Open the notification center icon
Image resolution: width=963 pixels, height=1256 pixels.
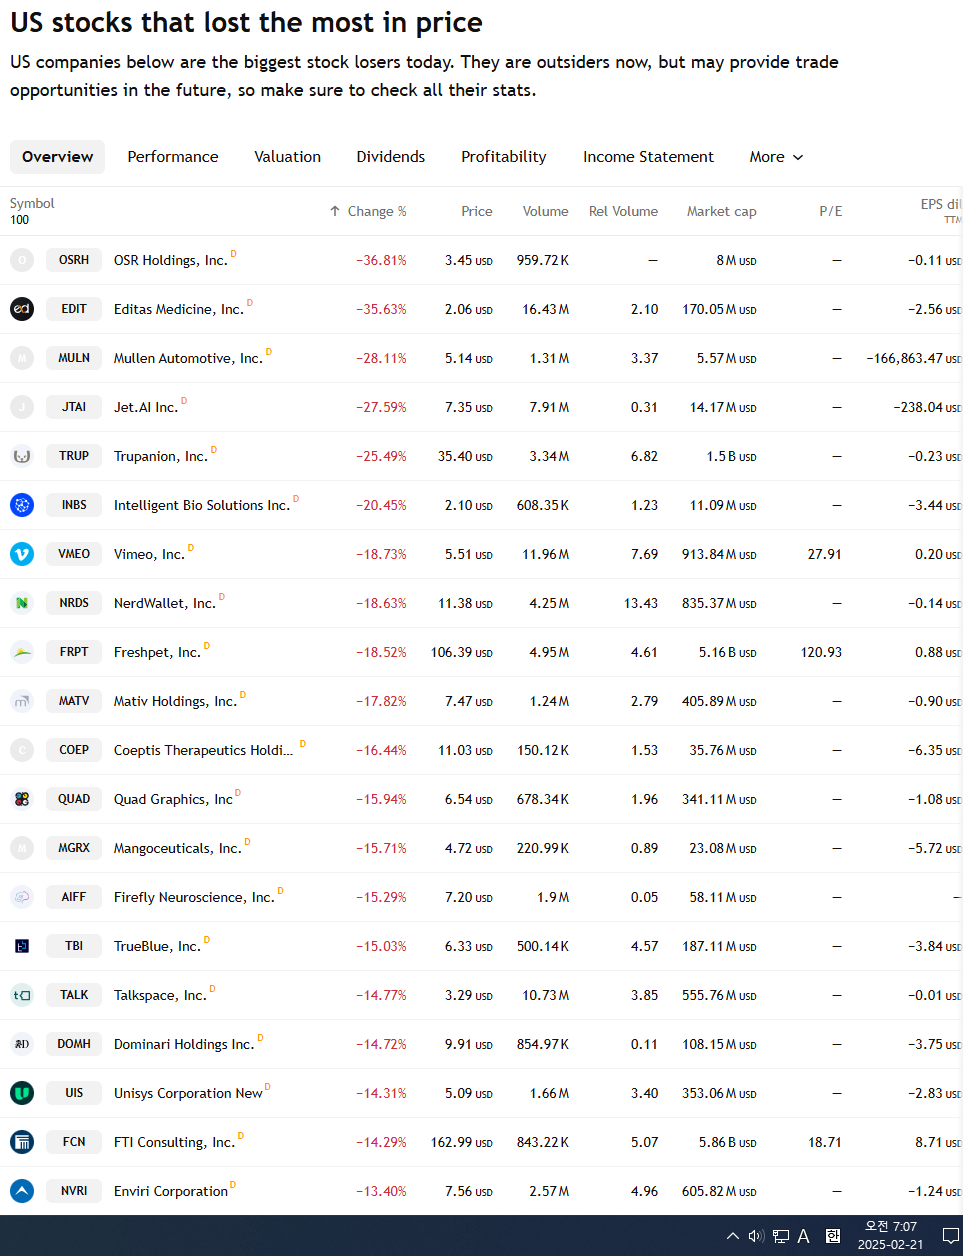[951, 1236]
